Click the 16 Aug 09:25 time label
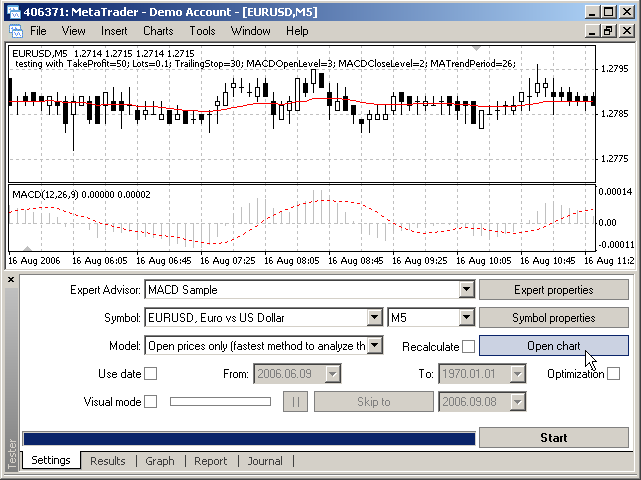The image size is (641, 480). click(419, 260)
